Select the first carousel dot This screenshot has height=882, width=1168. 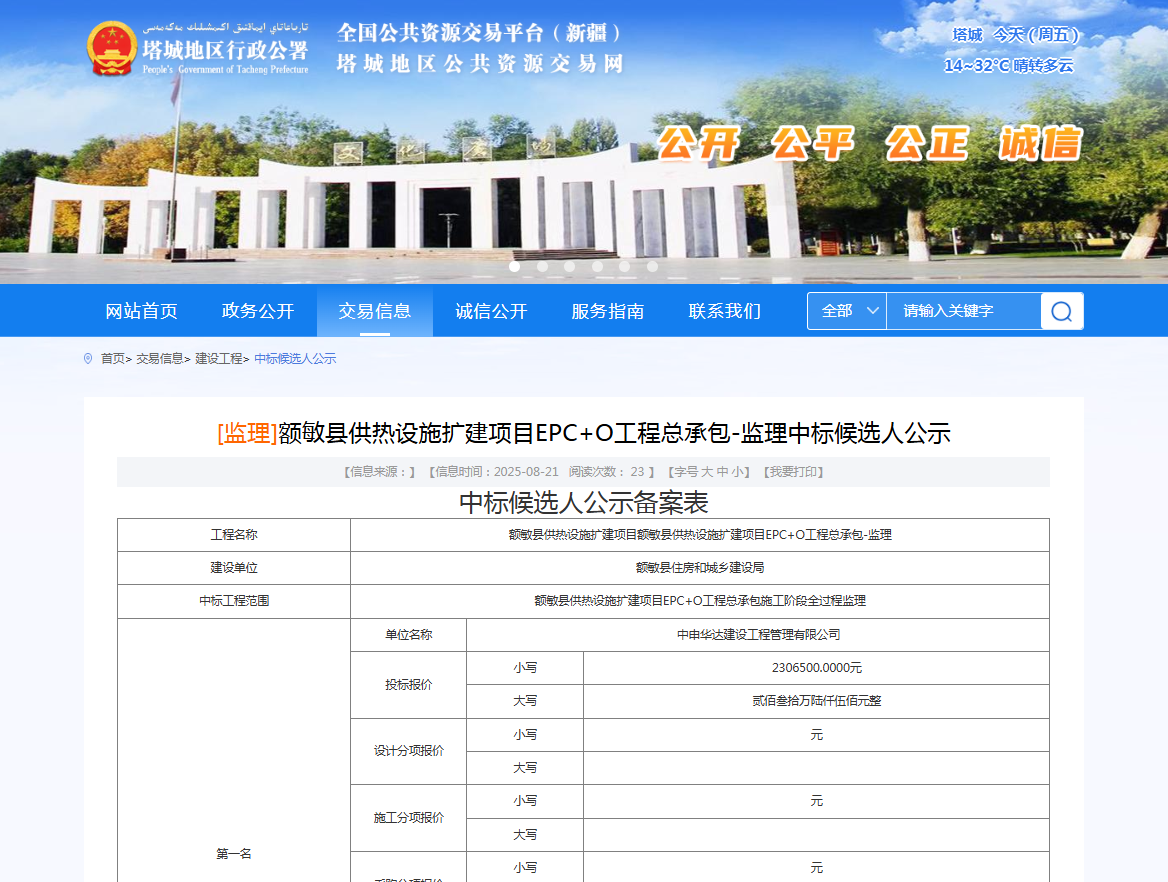click(515, 266)
